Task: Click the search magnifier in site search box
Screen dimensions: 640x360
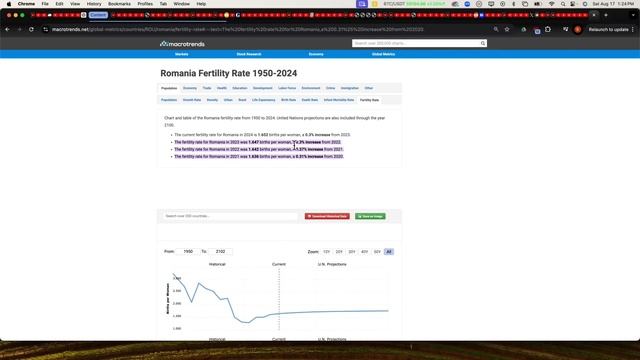Action: pos(482,43)
